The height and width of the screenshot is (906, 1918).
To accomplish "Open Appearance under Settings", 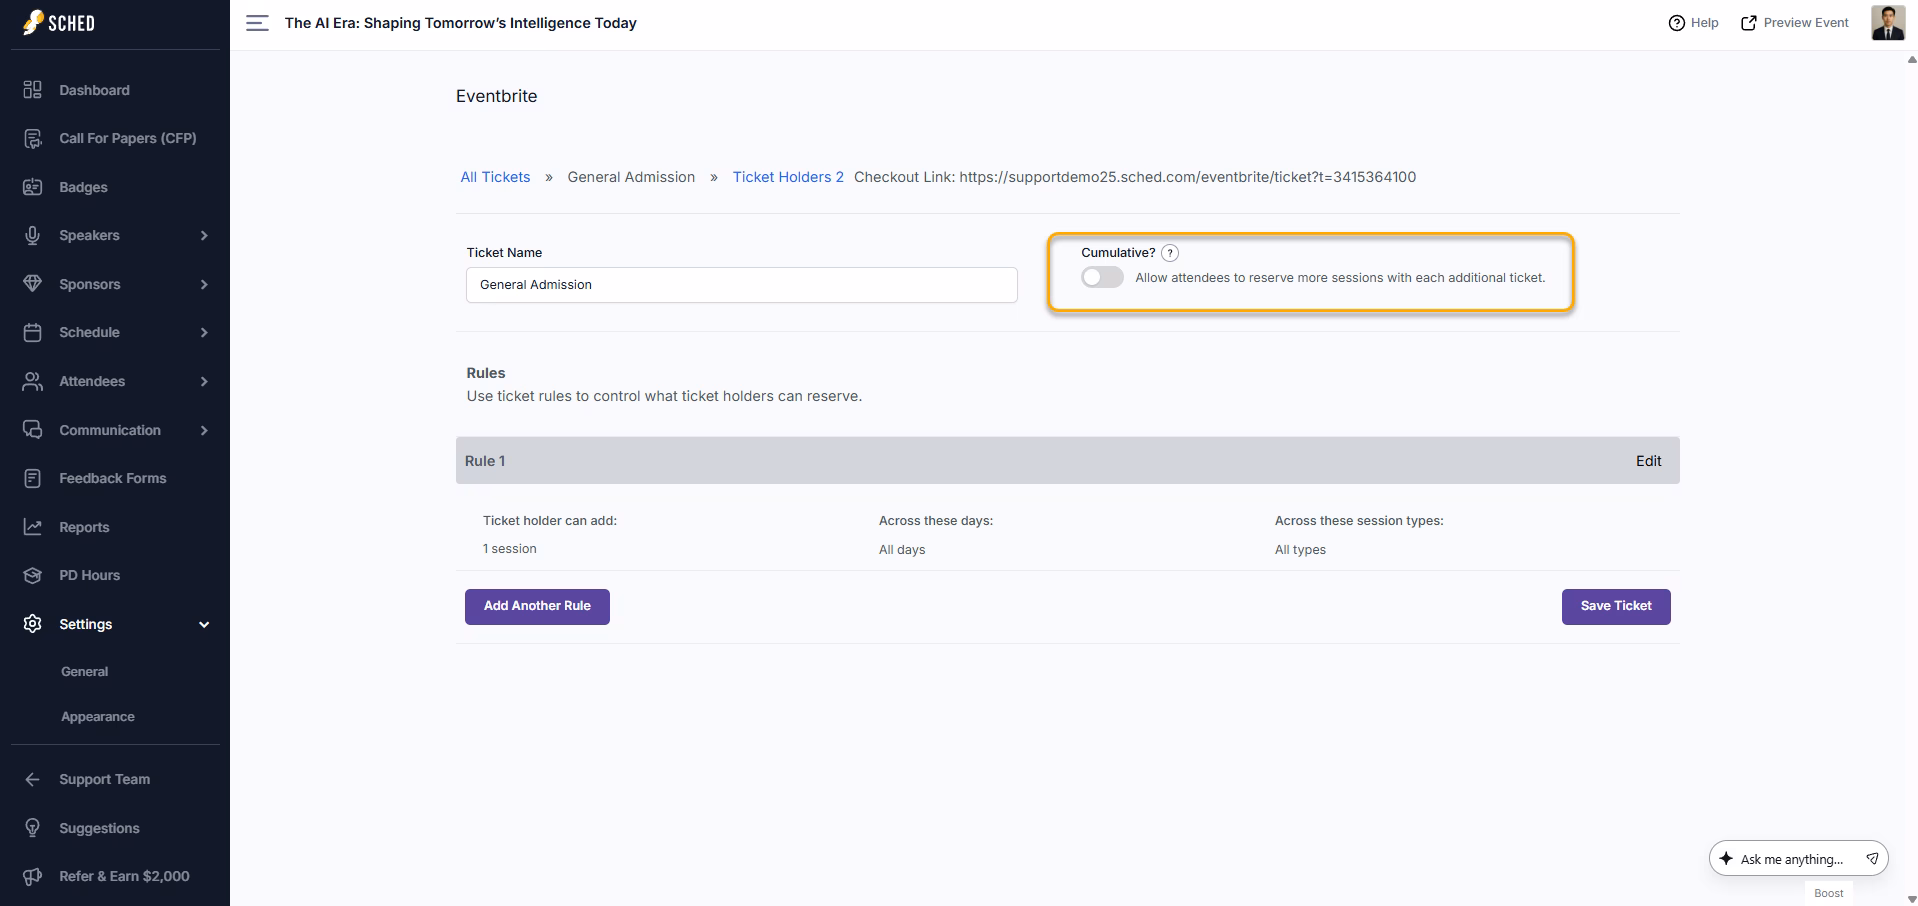I will 97,717.
